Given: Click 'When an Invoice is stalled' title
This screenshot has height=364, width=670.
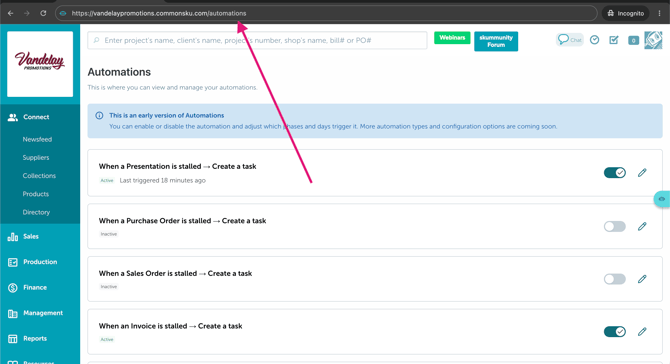Looking at the screenshot, I should [x=170, y=326].
